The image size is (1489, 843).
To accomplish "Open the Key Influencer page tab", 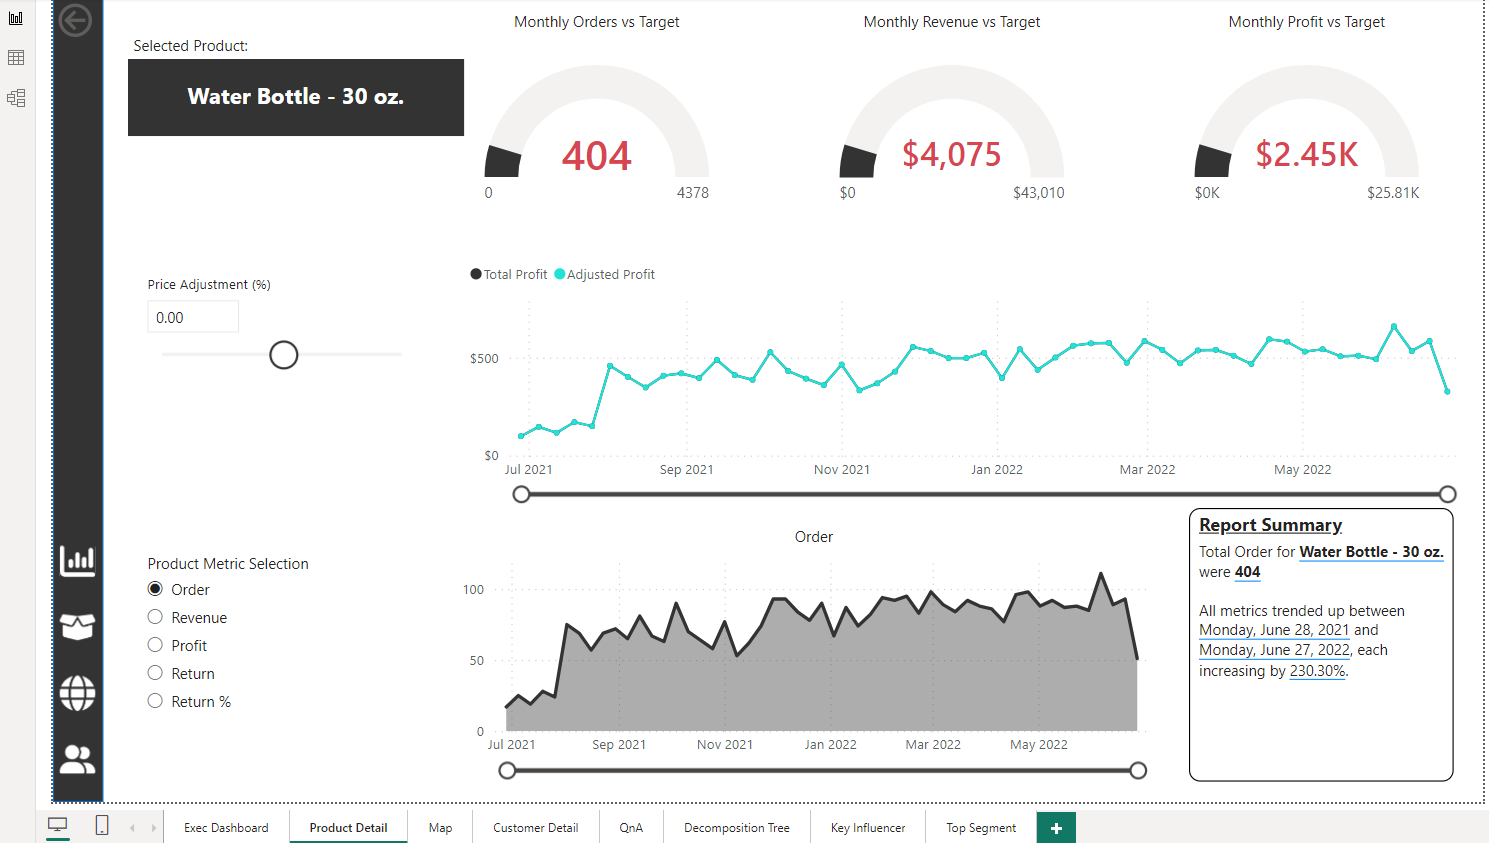I will (x=867, y=828).
